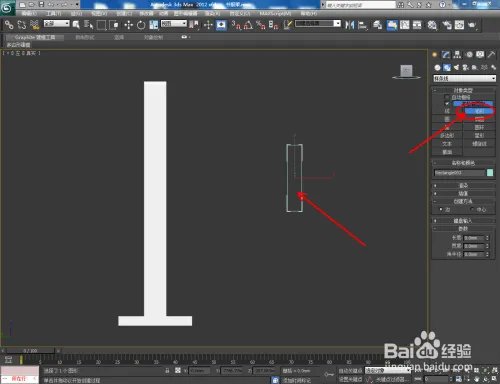Choose the Select Object tool
Image resolution: width=500 pixels, height=384 pixels.
click(x=76, y=25)
